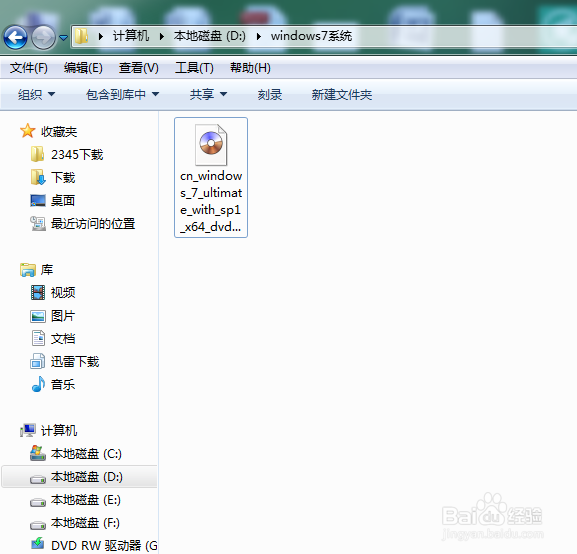Open the 查看(V) menu
This screenshot has width=577, height=554.
tap(138, 68)
